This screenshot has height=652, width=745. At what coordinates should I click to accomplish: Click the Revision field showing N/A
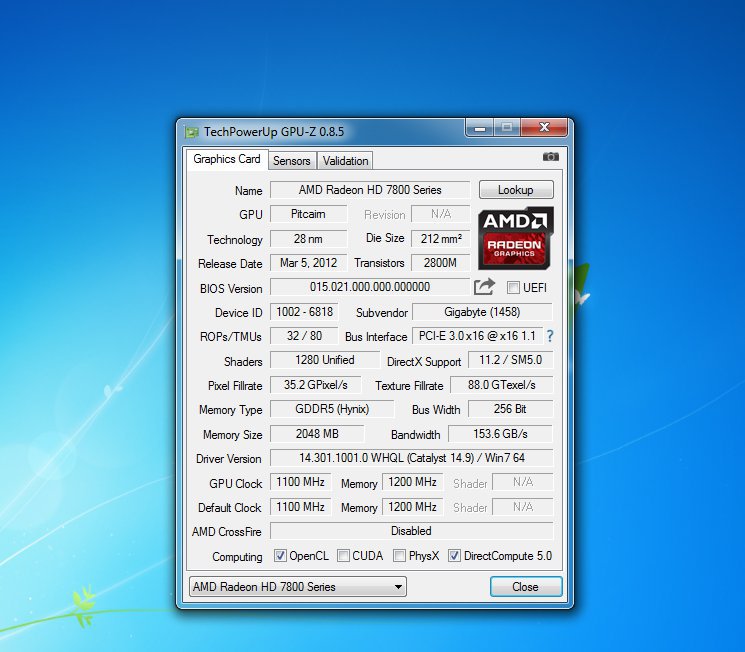pos(440,214)
